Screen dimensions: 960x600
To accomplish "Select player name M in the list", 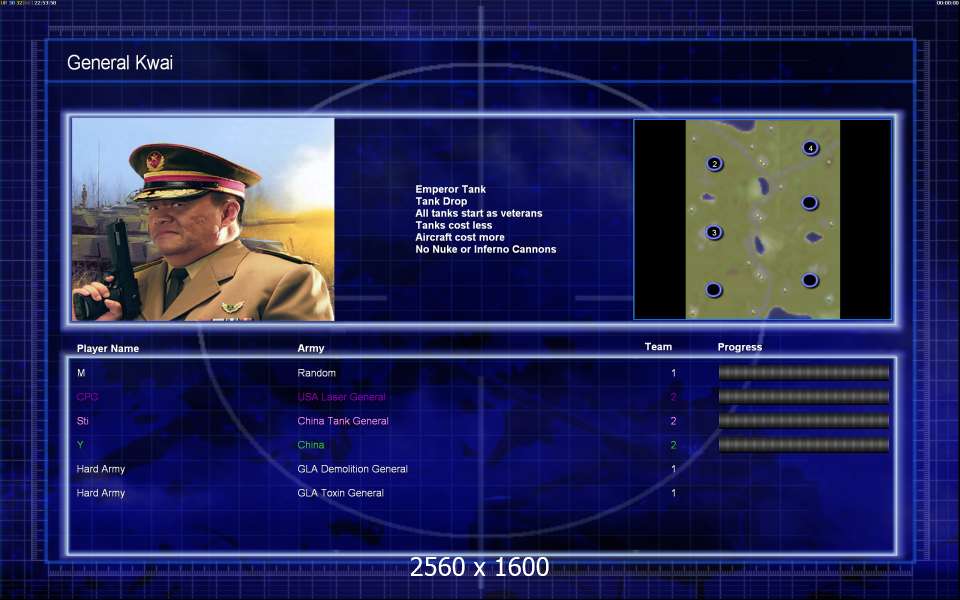I will (x=81, y=373).
